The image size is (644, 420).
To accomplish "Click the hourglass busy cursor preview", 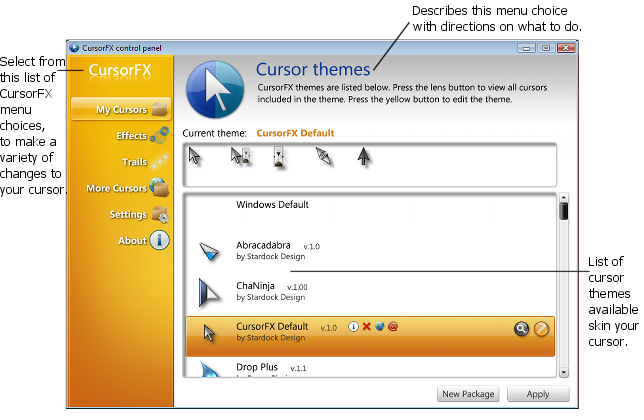I will [278, 158].
